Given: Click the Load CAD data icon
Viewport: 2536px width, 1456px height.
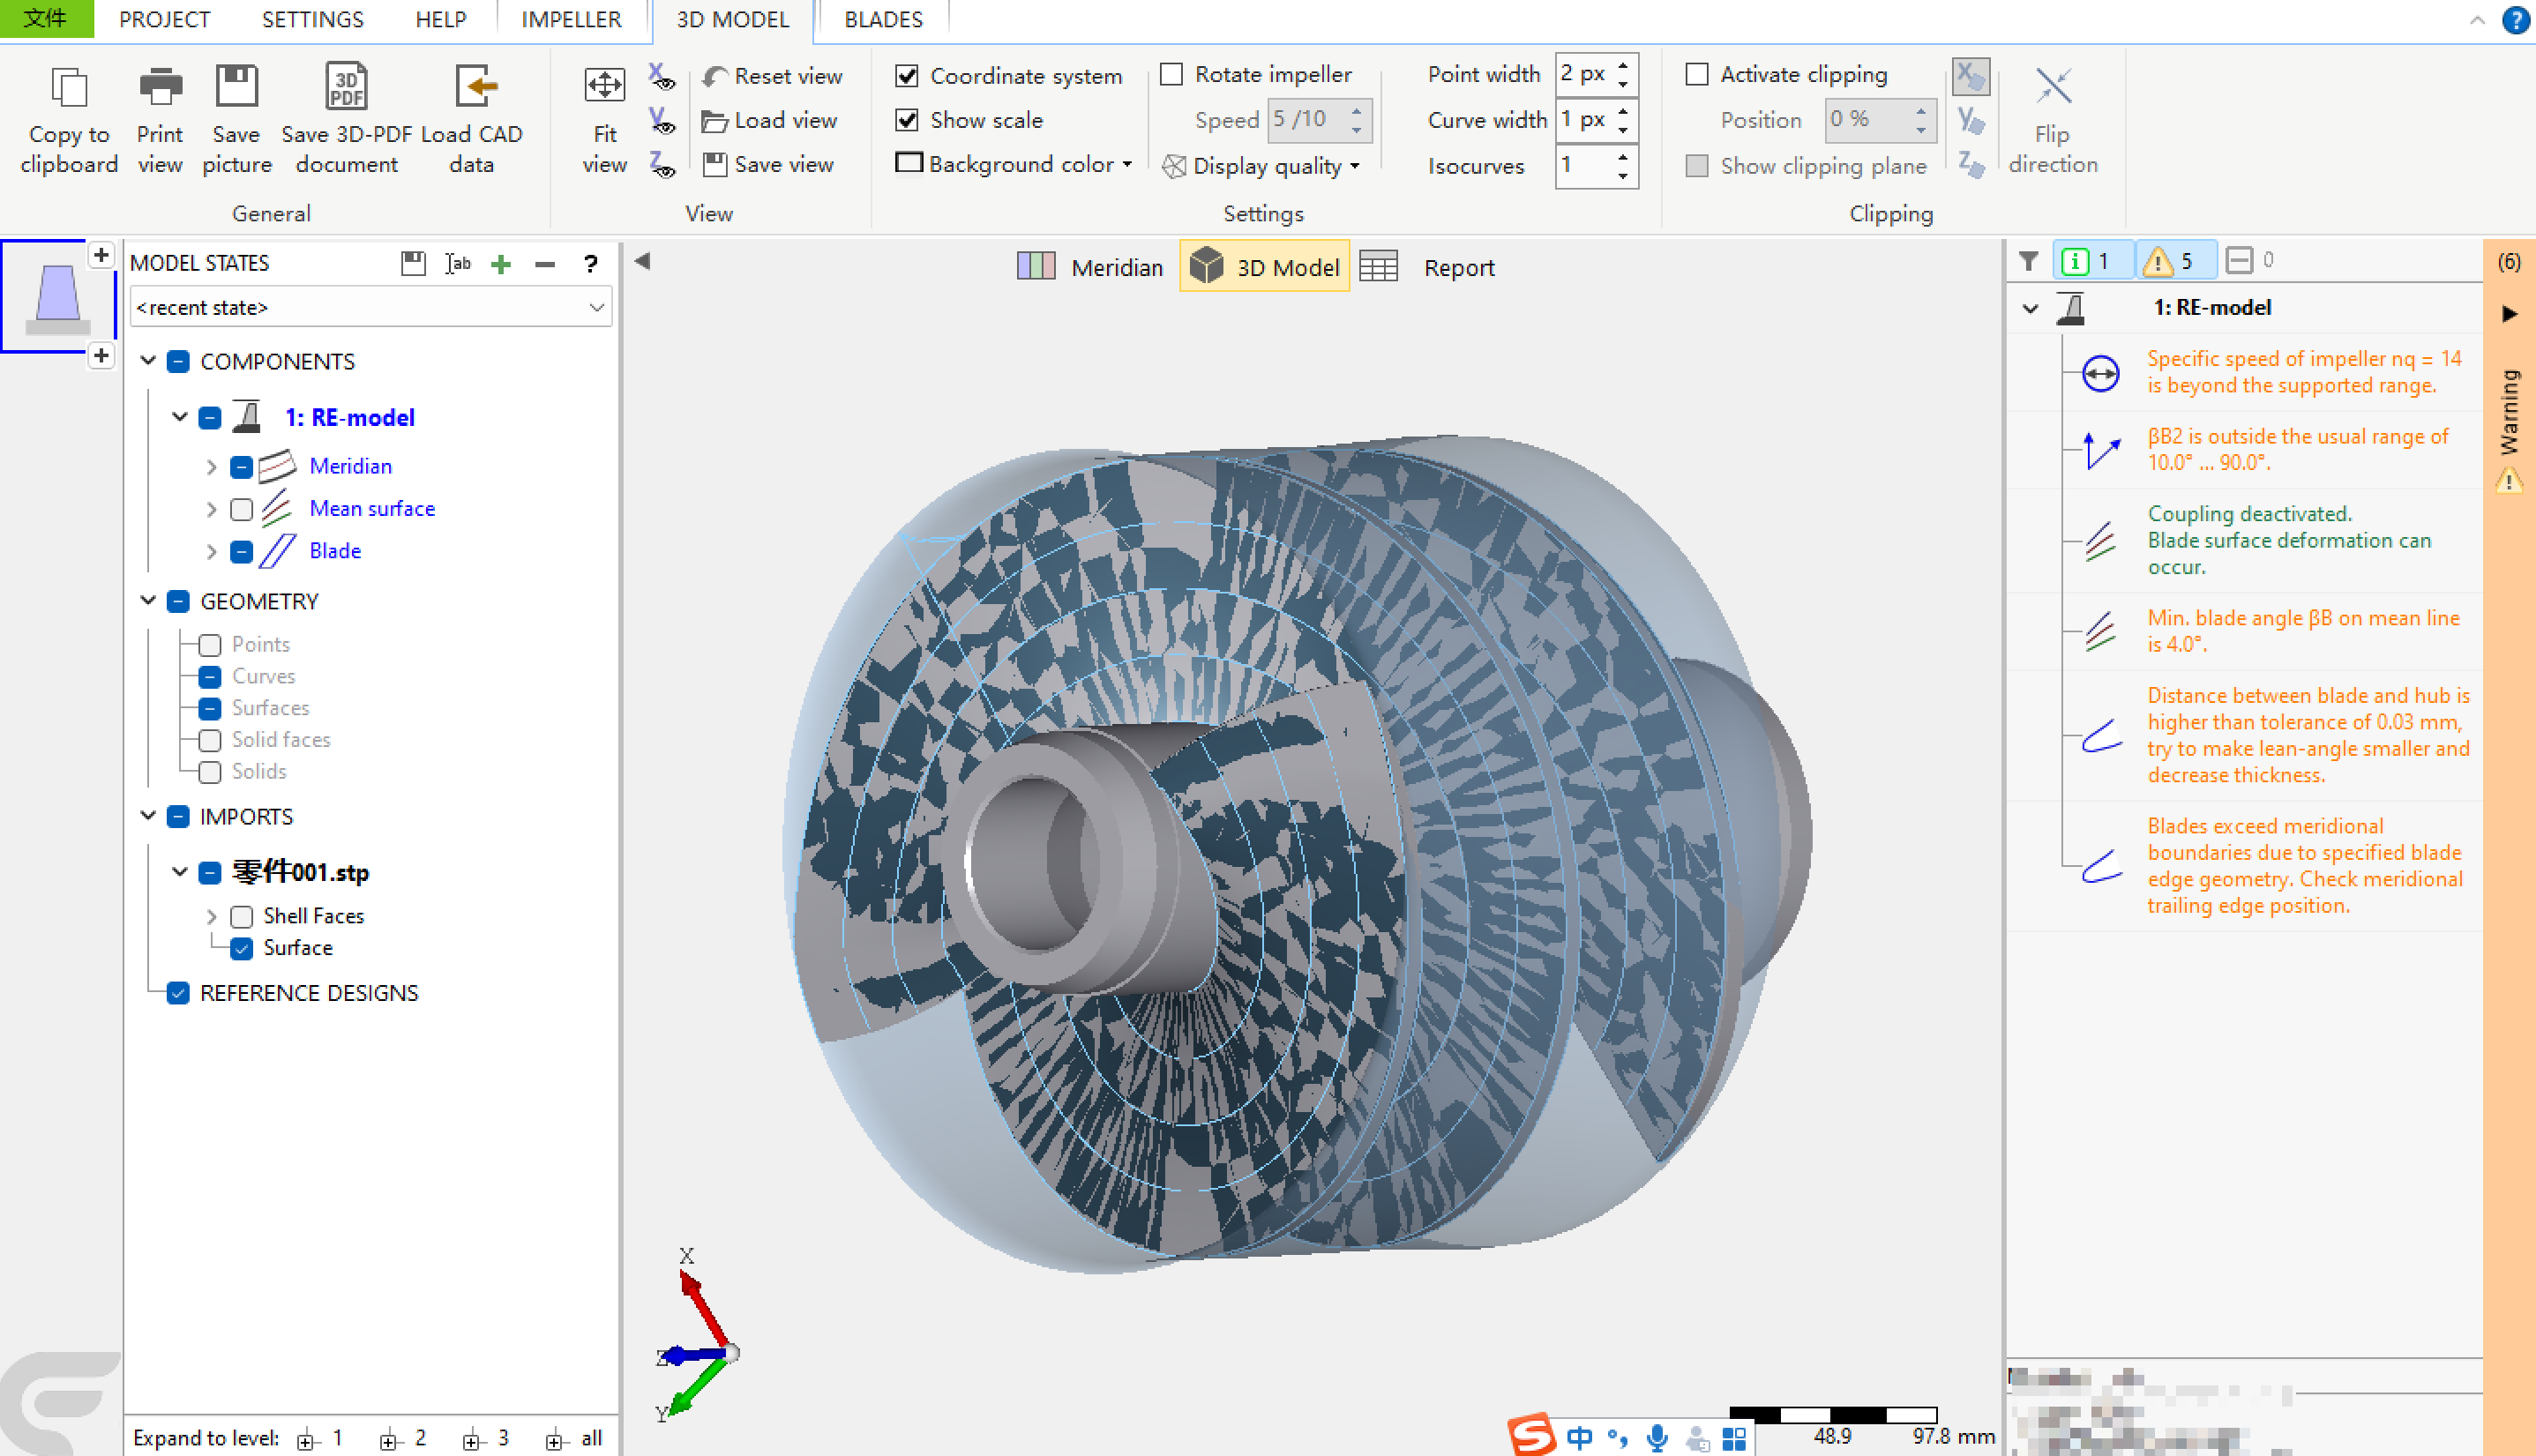Looking at the screenshot, I should (472, 89).
